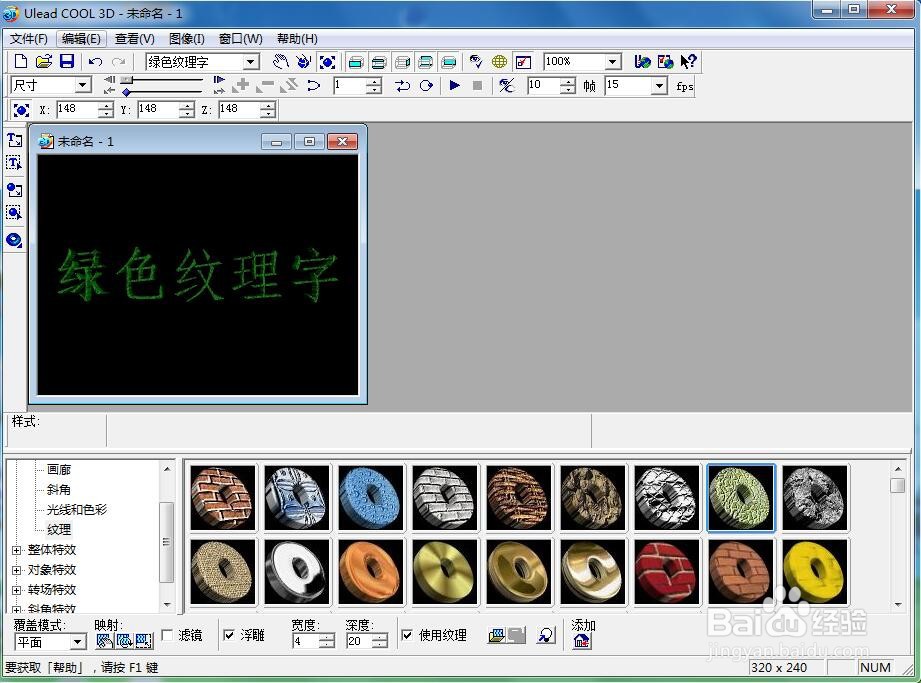Click the Insert text tool in left sidebar
Viewport: 921px width, 683px height.
click(14, 140)
